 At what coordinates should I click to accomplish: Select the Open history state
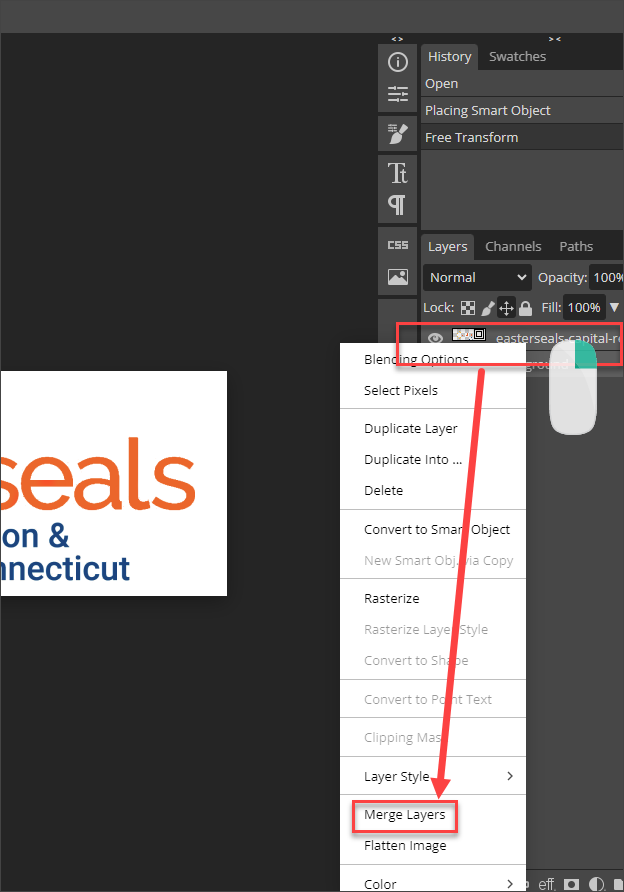click(x=522, y=84)
